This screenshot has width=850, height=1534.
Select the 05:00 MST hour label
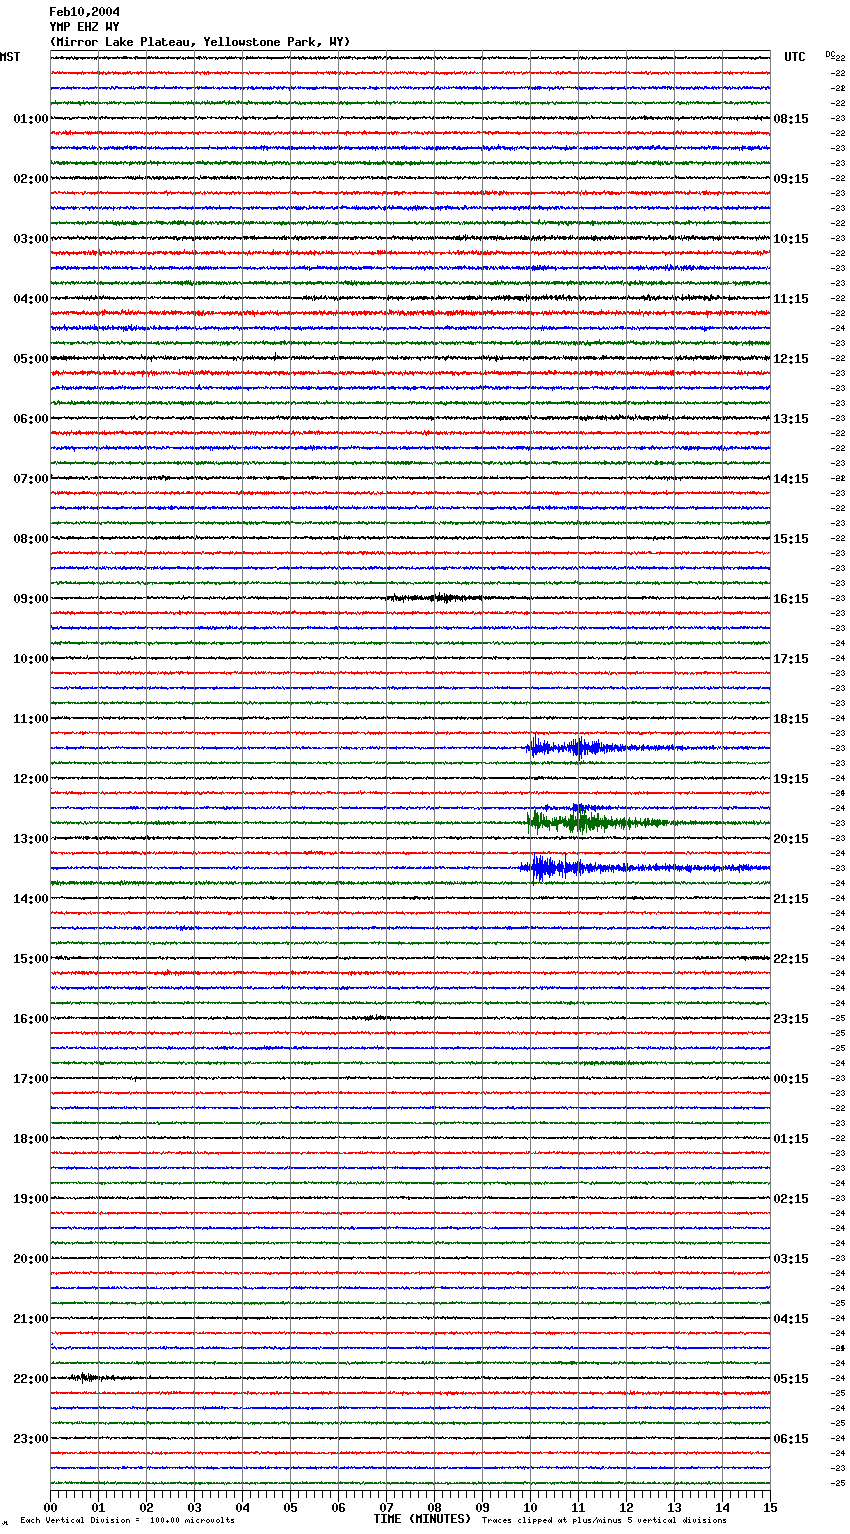click(31, 359)
